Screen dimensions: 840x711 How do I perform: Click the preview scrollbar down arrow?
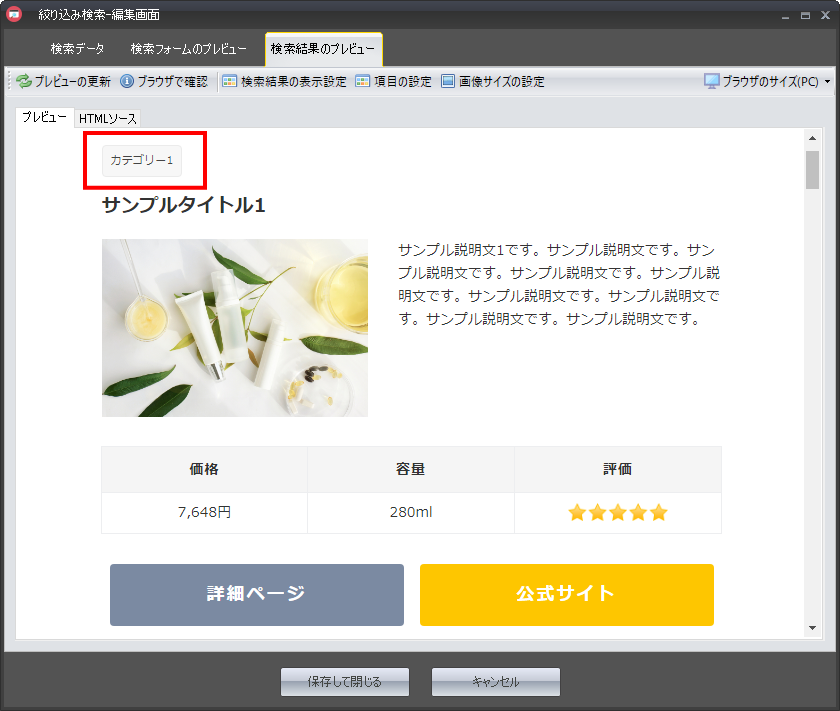coord(812,627)
